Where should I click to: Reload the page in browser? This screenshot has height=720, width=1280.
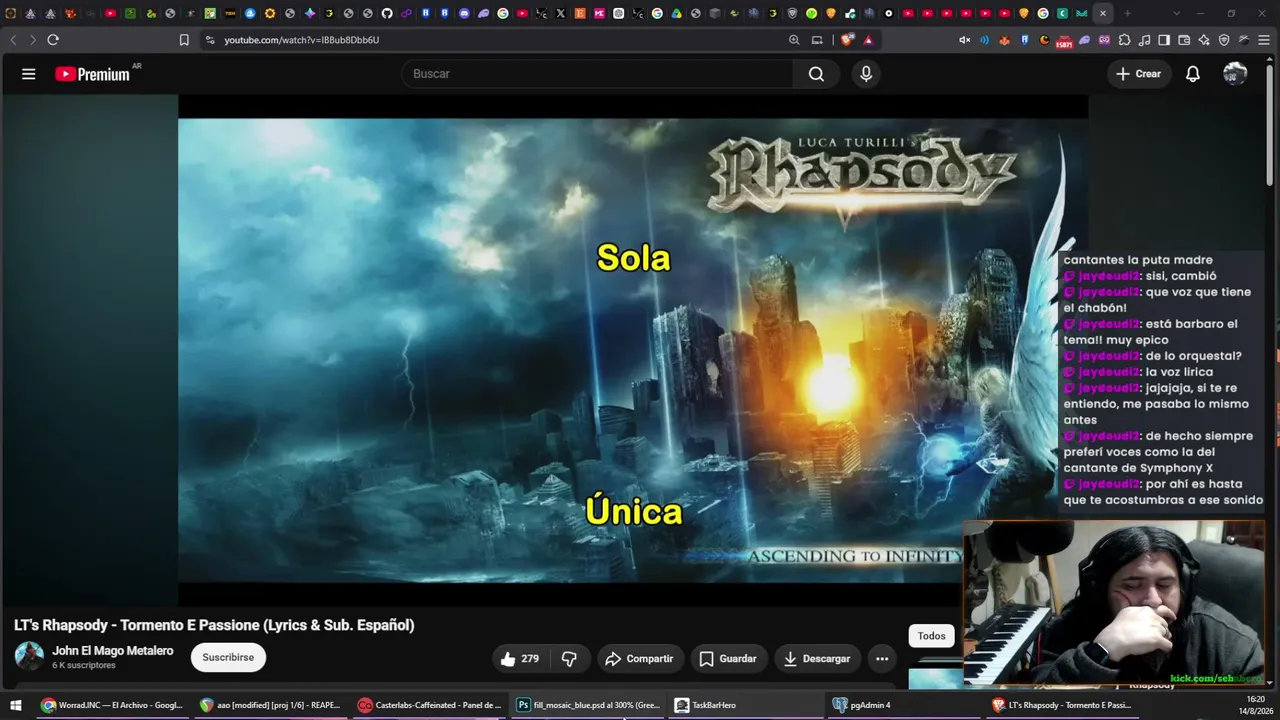coord(53,40)
